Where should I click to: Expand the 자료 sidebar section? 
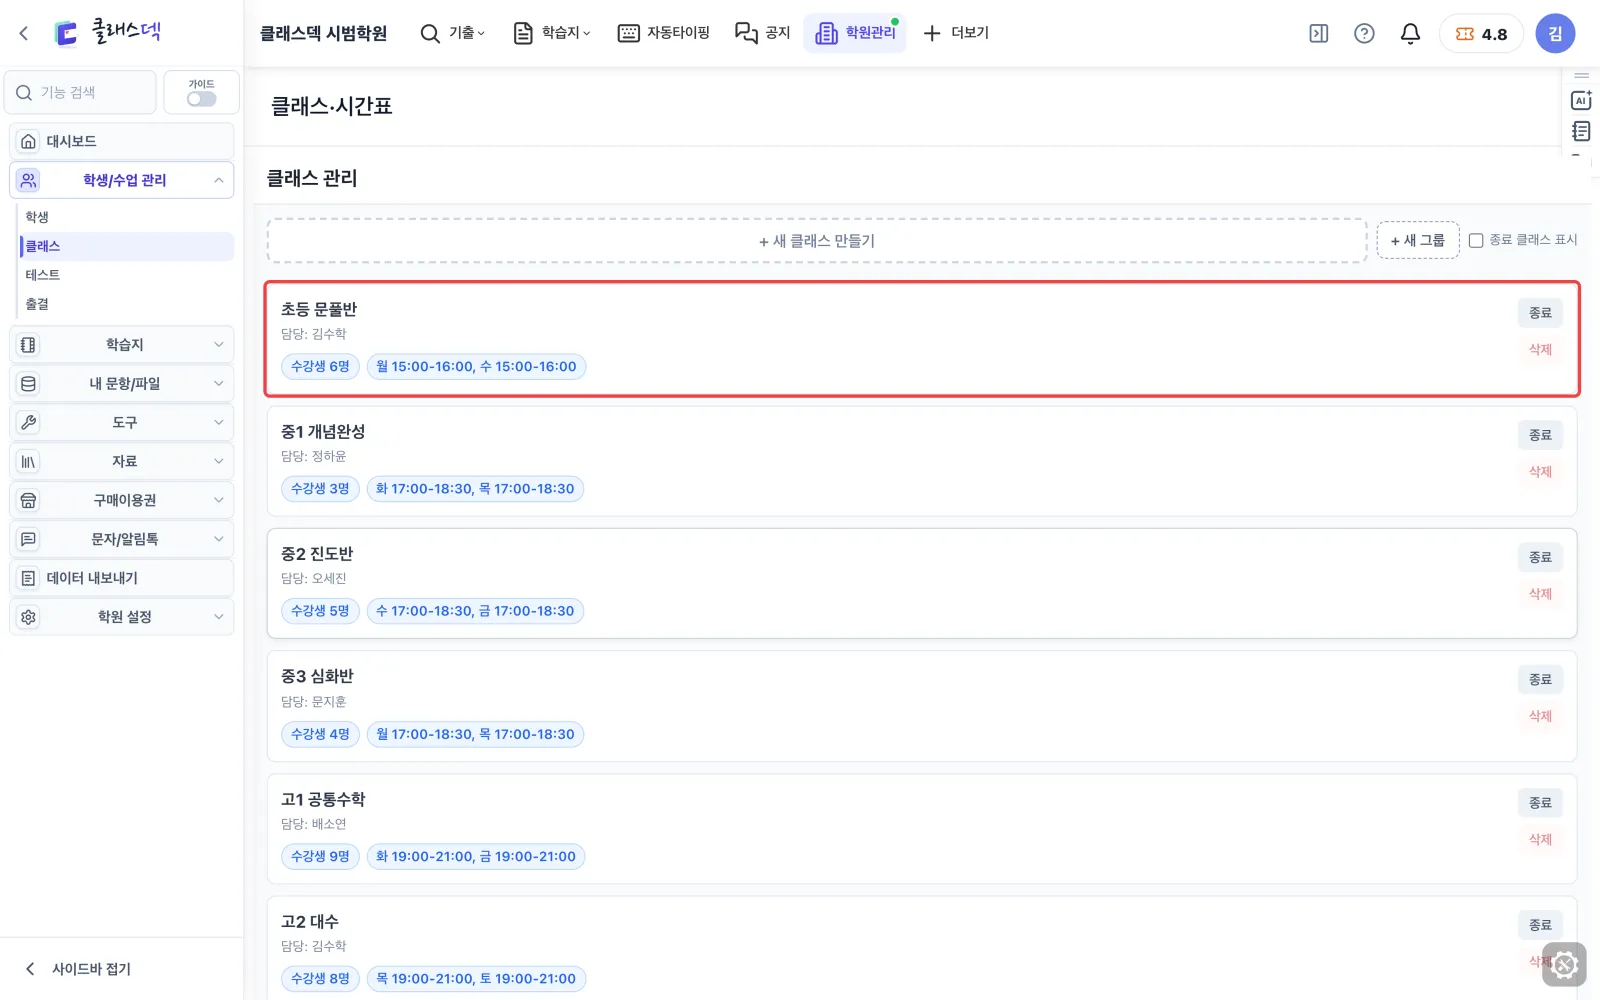122,461
